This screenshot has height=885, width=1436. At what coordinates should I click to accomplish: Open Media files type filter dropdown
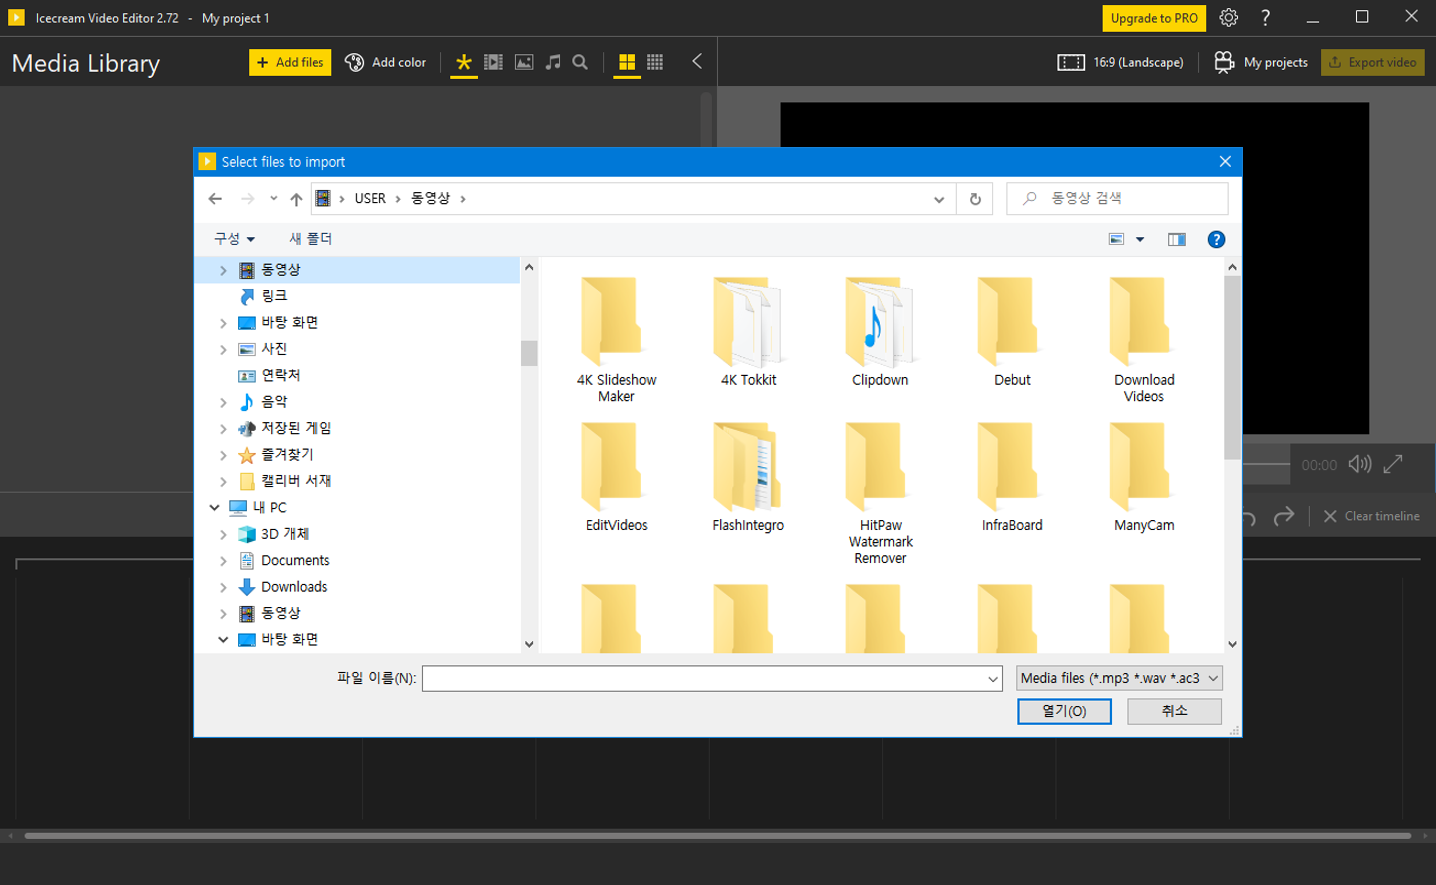tap(1119, 679)
